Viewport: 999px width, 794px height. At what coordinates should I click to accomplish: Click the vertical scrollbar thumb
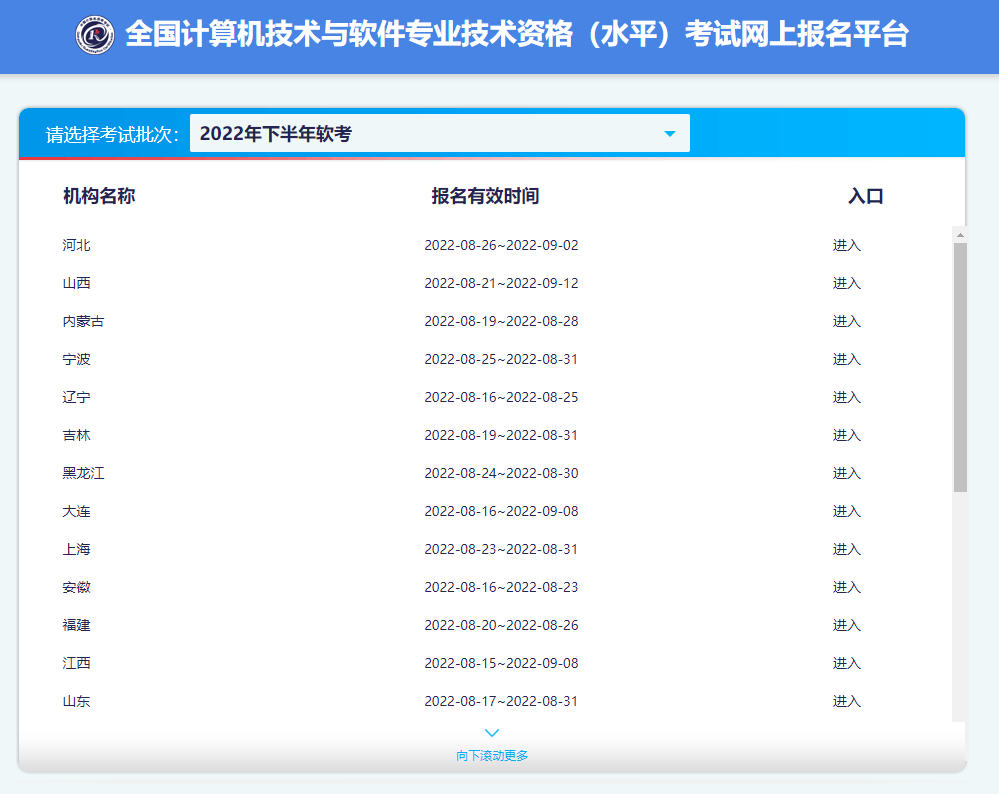[x=960, y=367]
